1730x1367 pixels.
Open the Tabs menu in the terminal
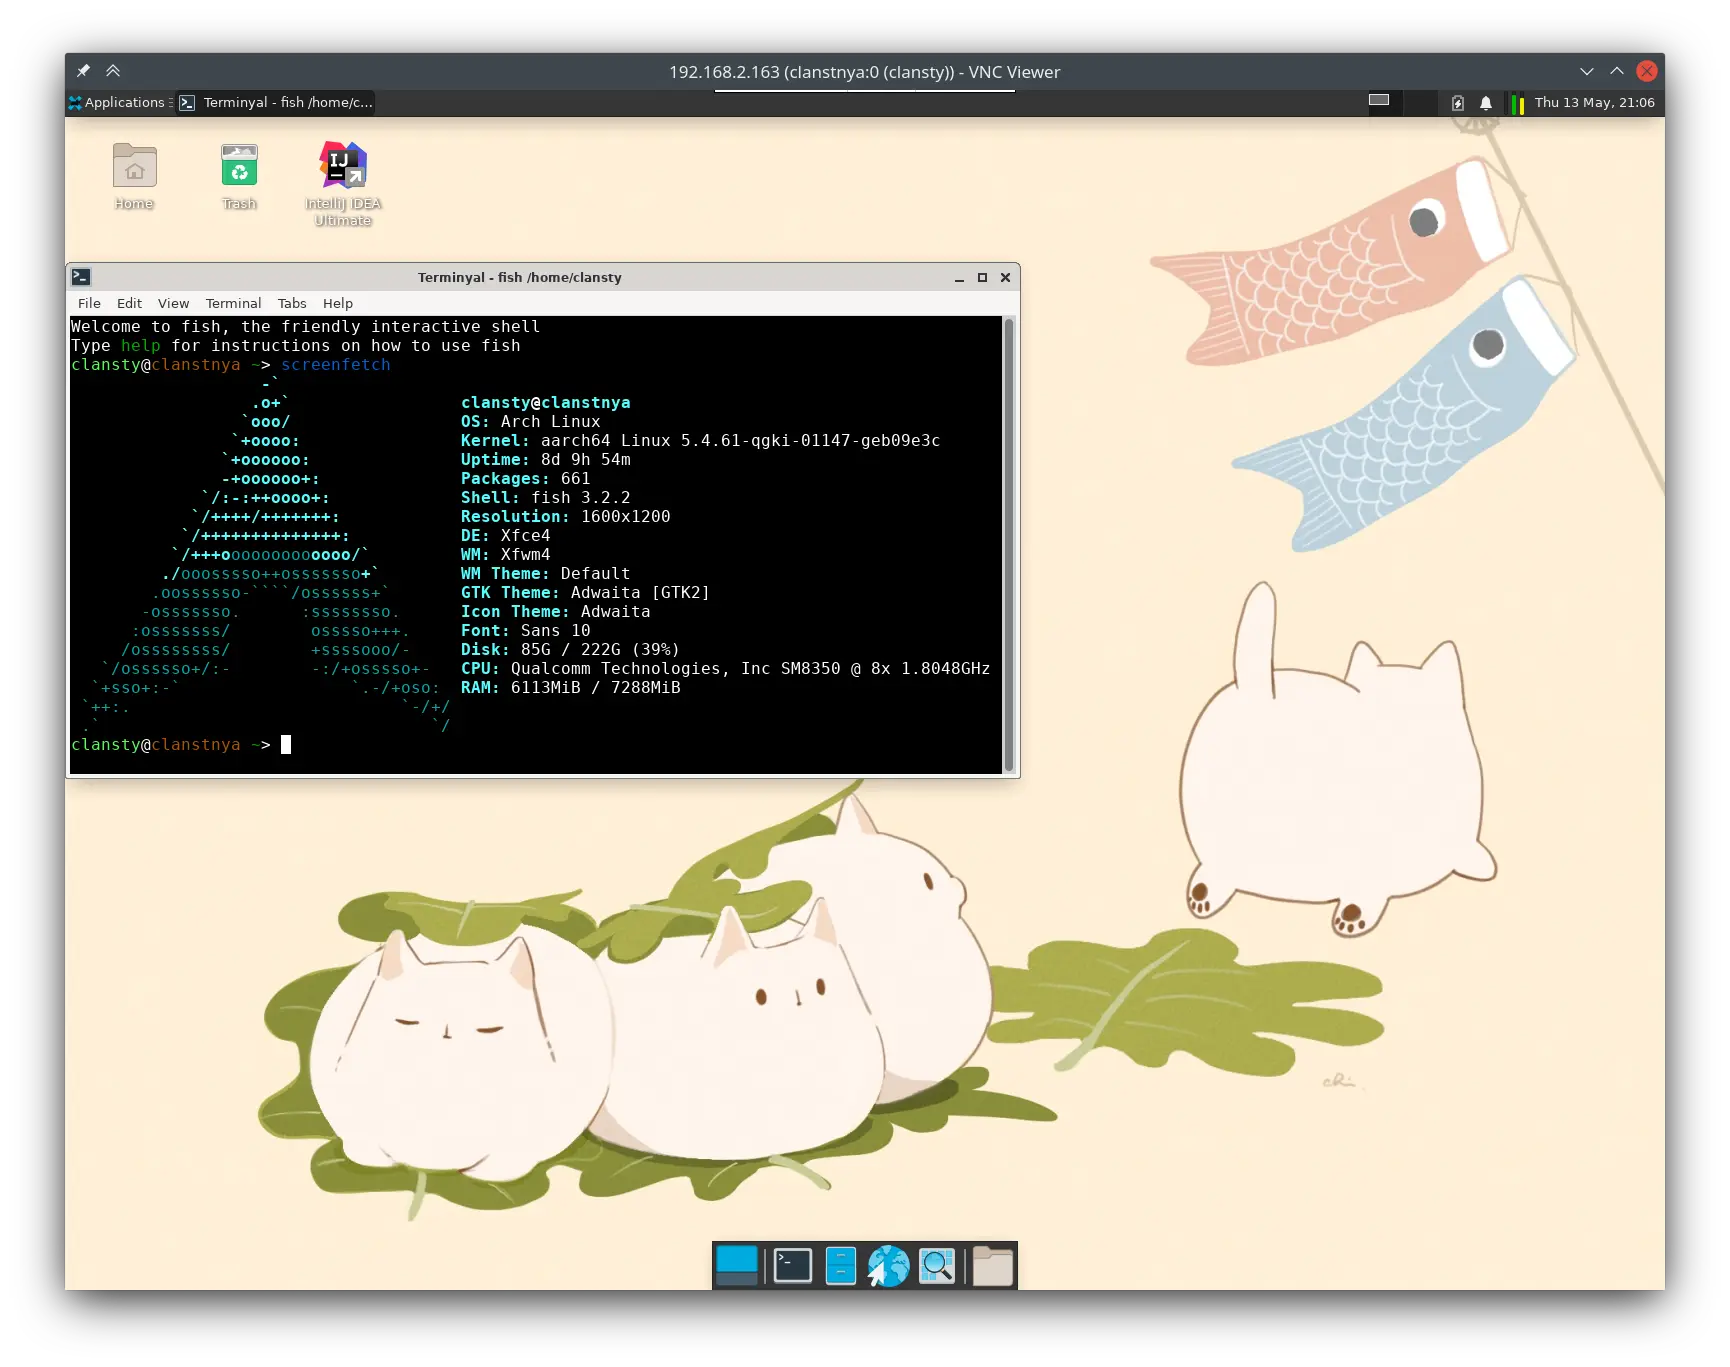point(292,303)
